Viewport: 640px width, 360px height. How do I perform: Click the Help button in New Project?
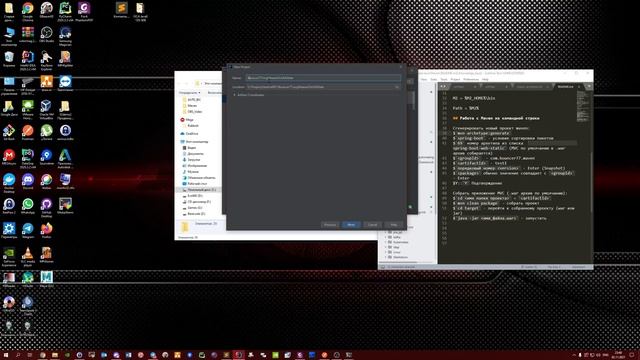coord(393,224)
